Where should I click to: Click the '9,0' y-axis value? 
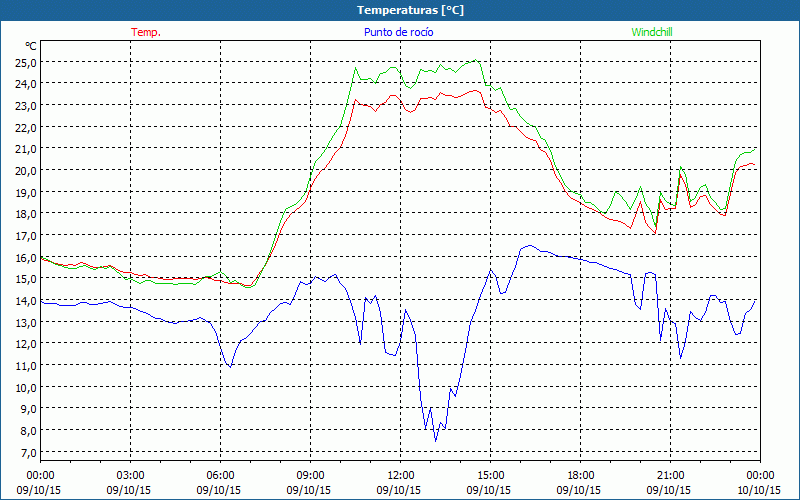28,409
